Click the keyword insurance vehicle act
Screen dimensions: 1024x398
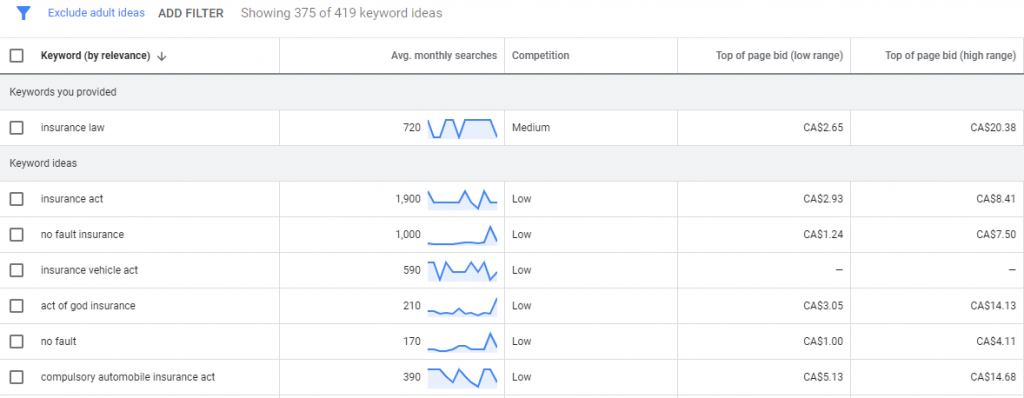point(89,270)
